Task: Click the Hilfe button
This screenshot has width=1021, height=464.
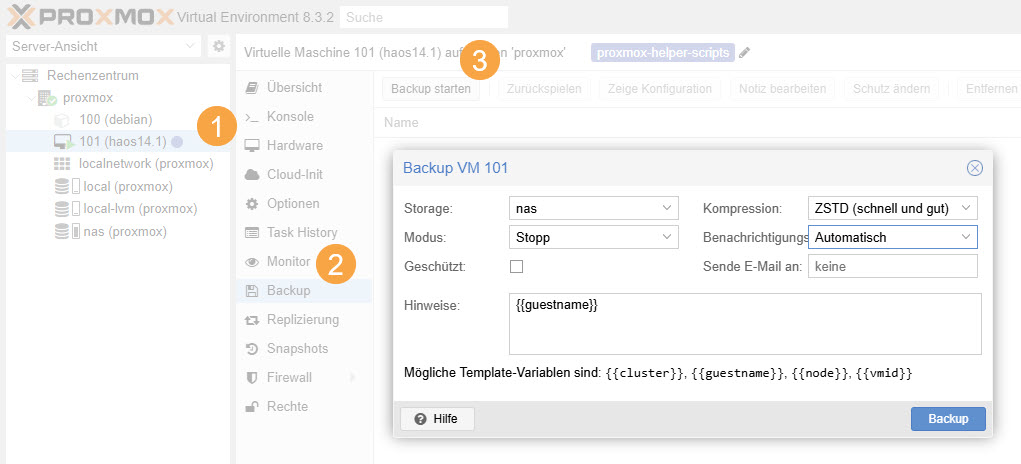Action: (x=436, y=419)
